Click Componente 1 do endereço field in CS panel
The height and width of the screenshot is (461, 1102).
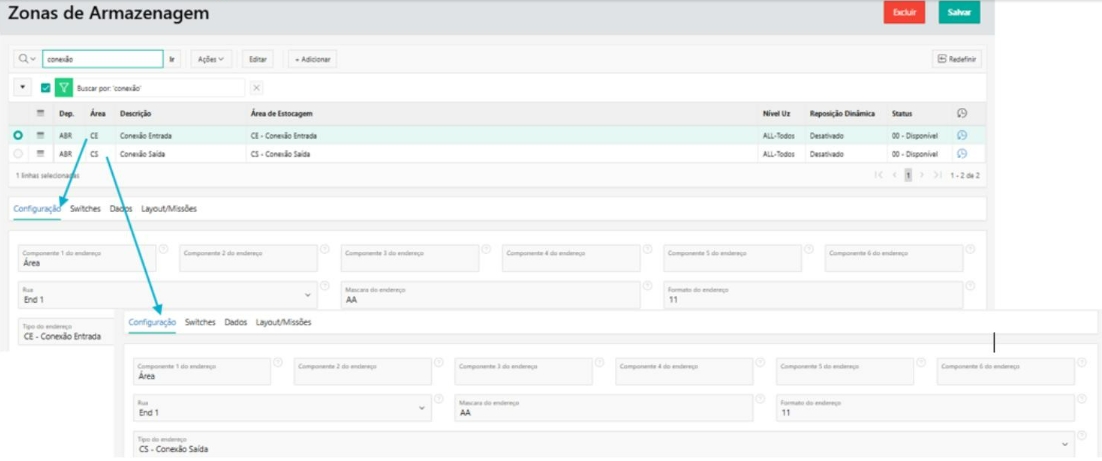point(202,371)
